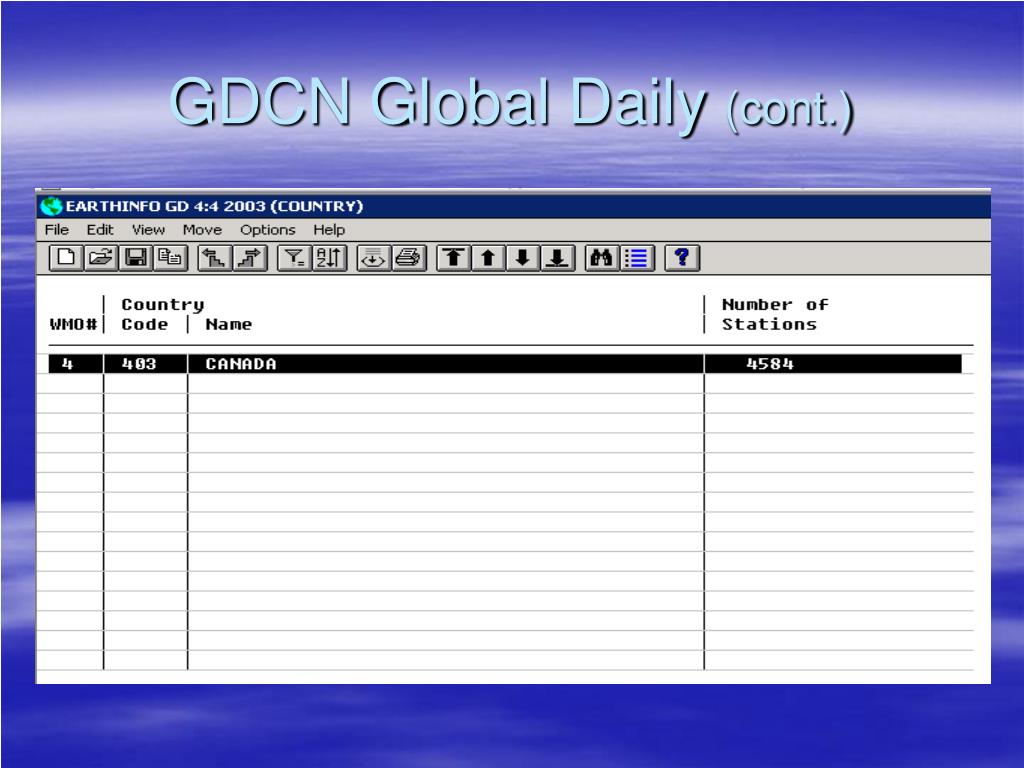Viewport: 1024px width, 768px height.
Task: Click WMO# value 4 in Canada row
Action: coord(75,364)
